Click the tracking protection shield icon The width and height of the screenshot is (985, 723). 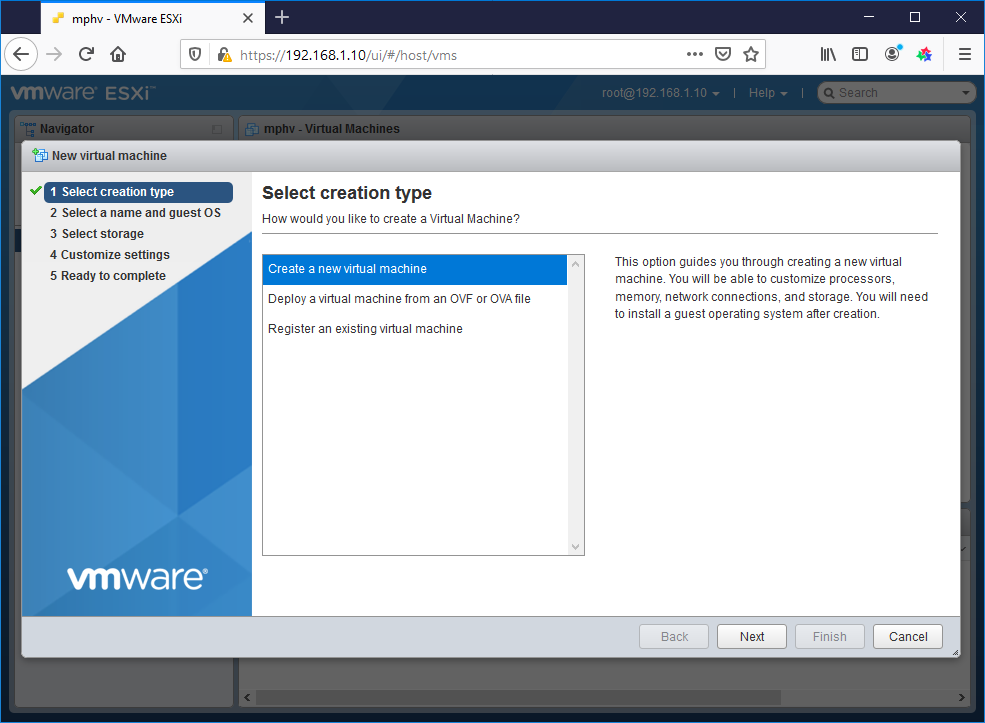tap(194, 54)
